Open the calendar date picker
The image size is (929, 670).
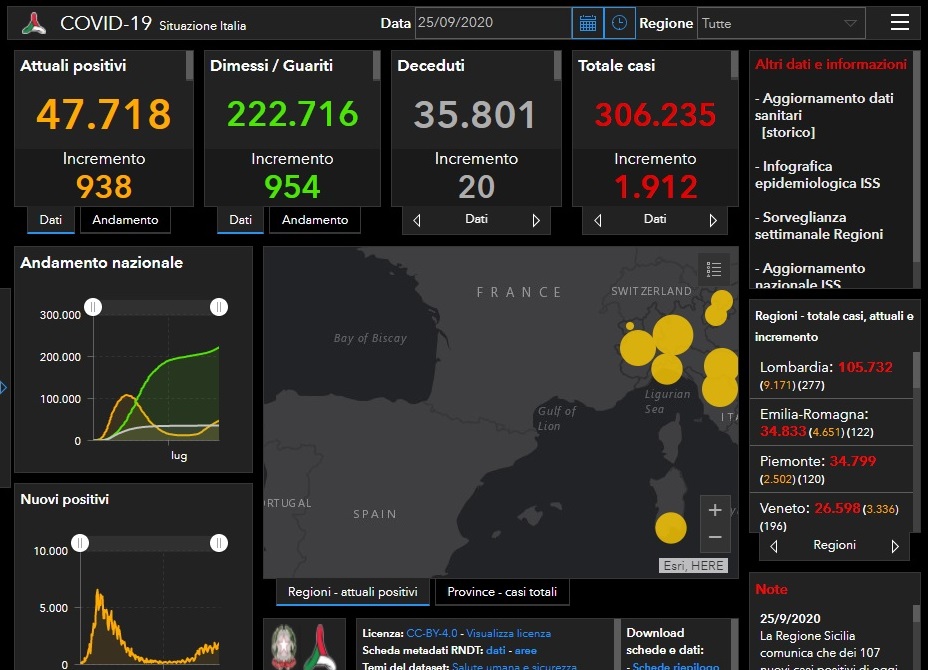[x=588, y=23]
